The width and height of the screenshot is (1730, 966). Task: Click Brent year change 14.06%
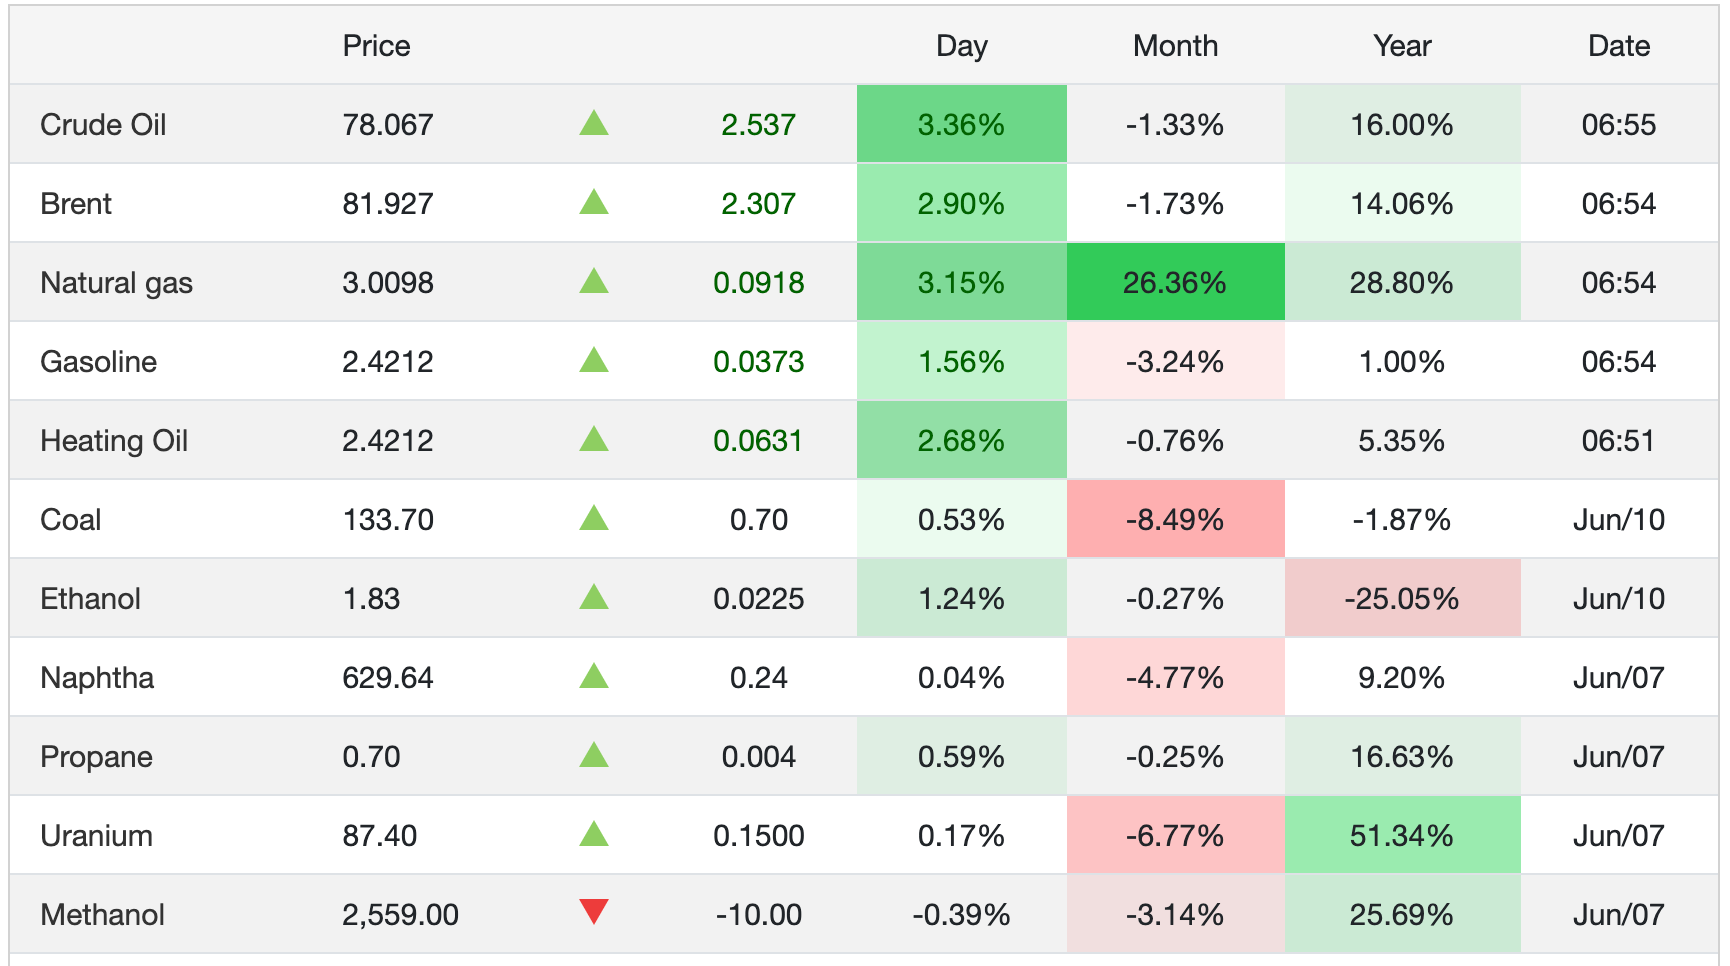point(1402,204)
